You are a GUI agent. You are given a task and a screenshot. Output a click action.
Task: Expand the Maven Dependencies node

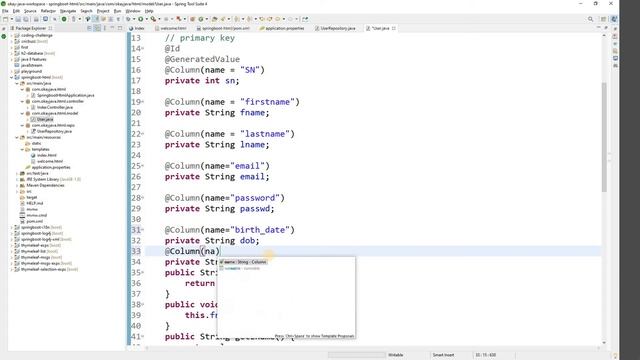tap(17, 185)
